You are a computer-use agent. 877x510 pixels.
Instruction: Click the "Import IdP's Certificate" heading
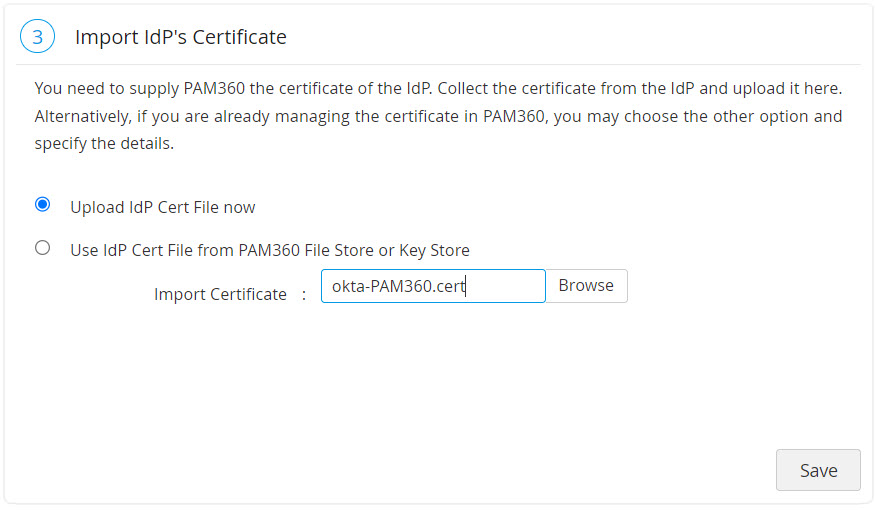[181, 38]
